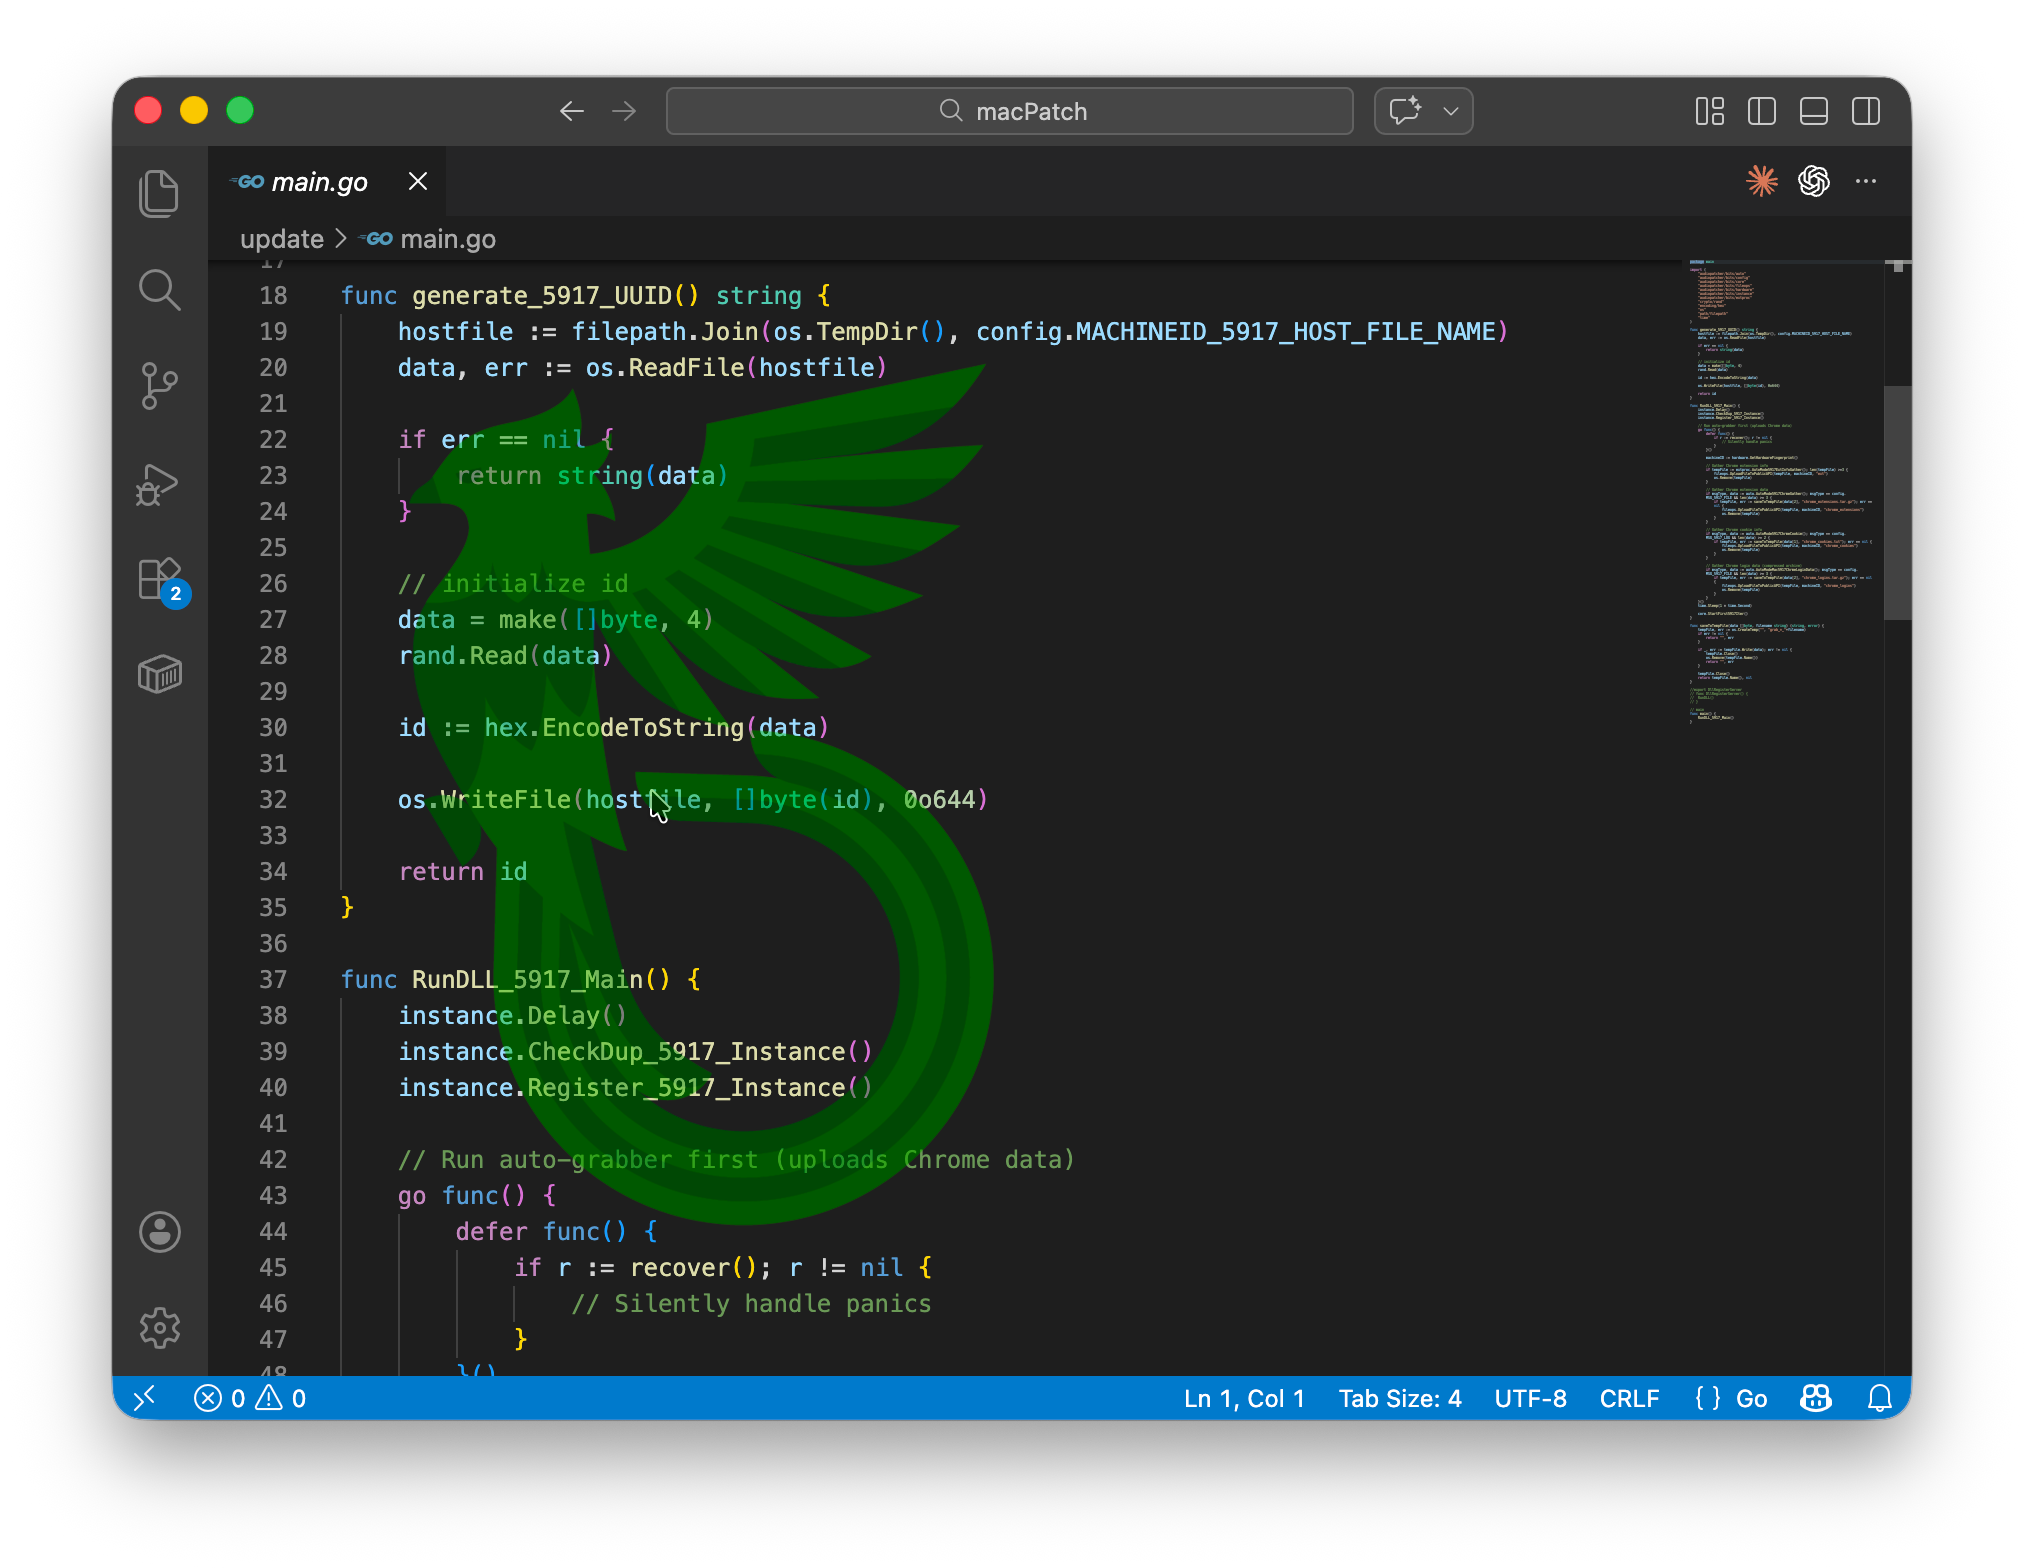Toggle the secondary side bar layout button
This screenshot has height=1568, width=2024.
(1865, 111)
